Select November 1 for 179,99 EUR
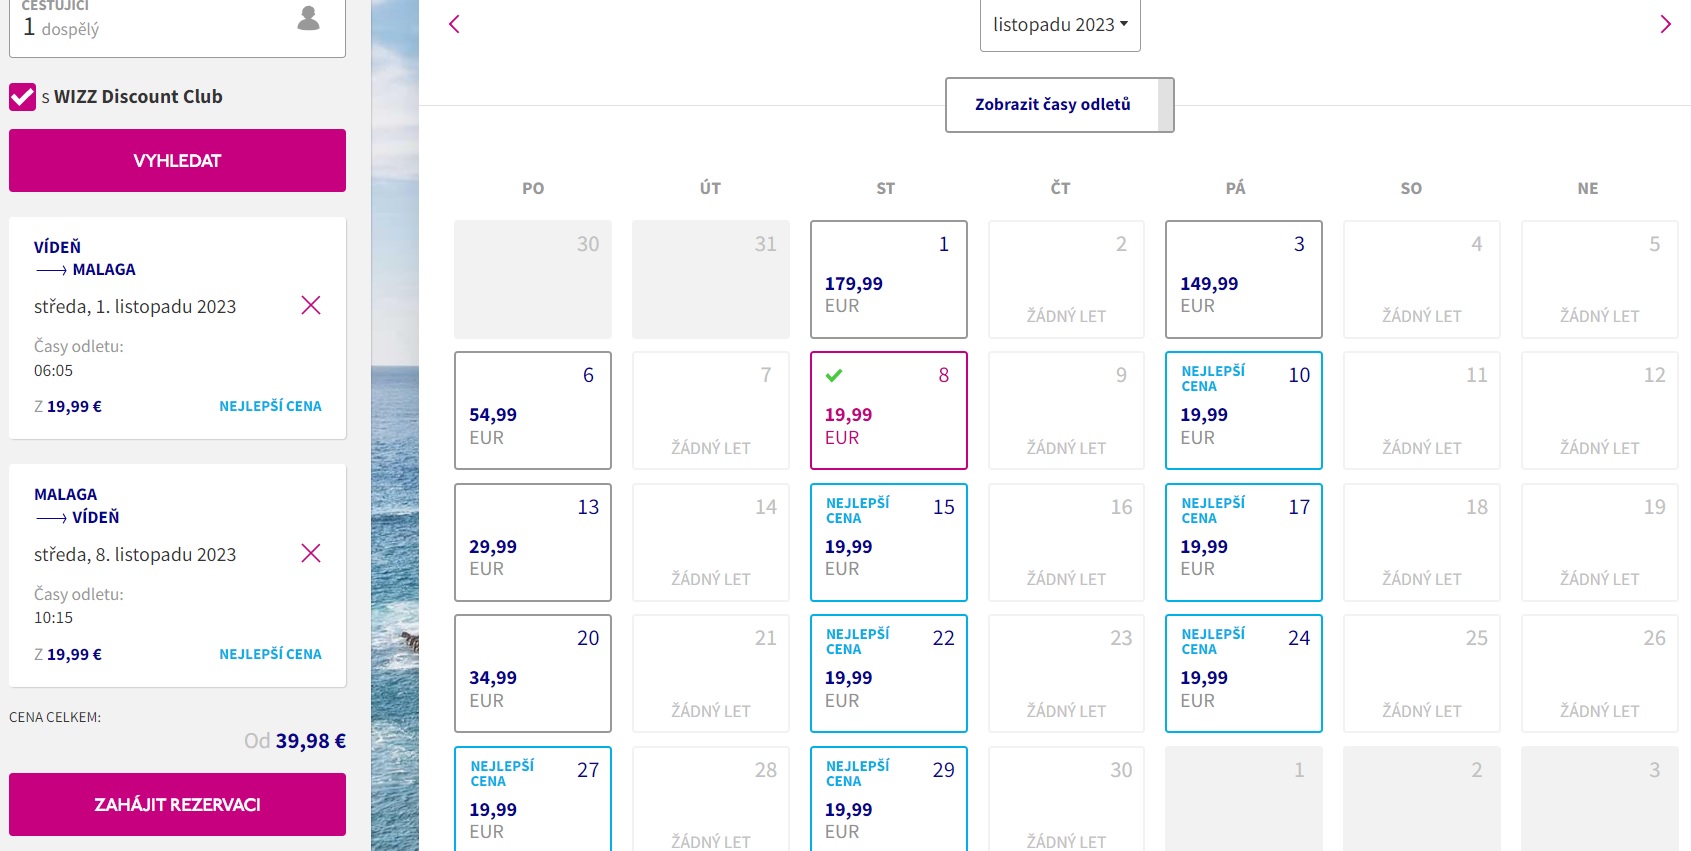Viewport: 1691px width, 851px height. 888,279
